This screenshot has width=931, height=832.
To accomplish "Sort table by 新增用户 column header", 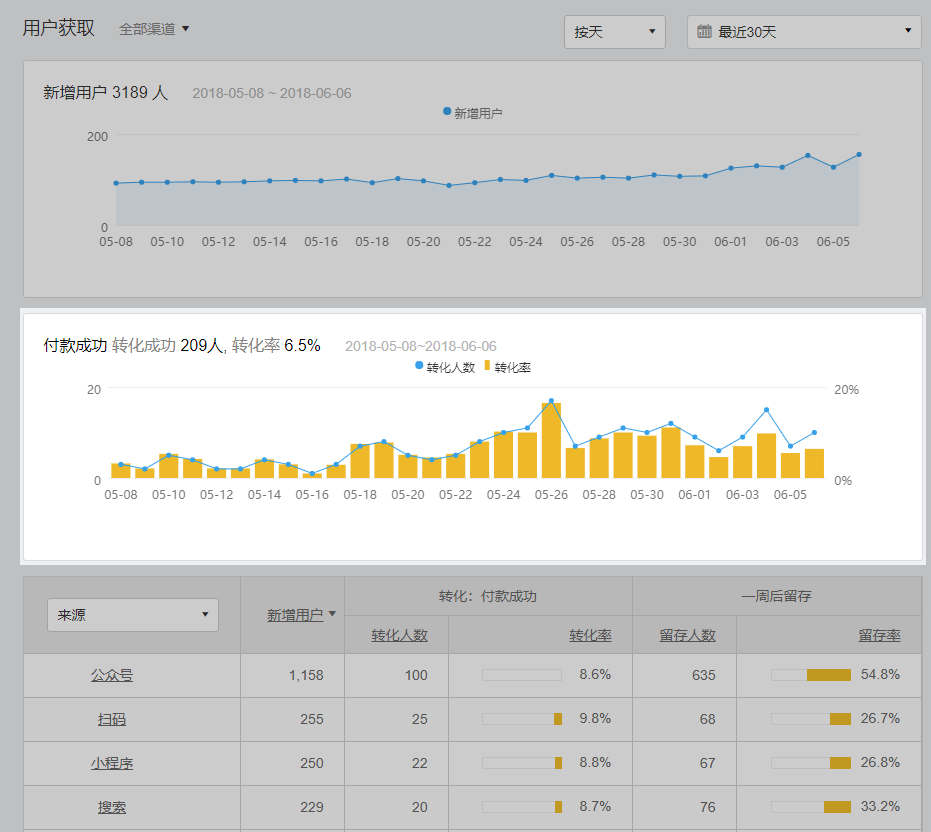I will (x=294, y=615).
